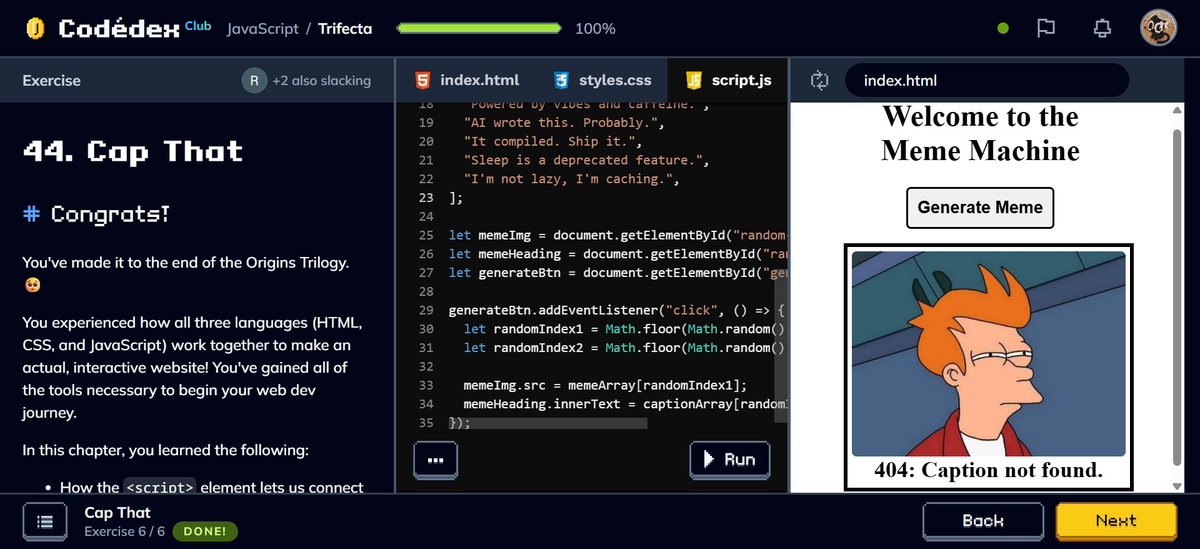The width and height of the screenshot is (1200, 549).
Task: Click the 'Exercise 6 / 6' label
Action: tap(124, 531)
